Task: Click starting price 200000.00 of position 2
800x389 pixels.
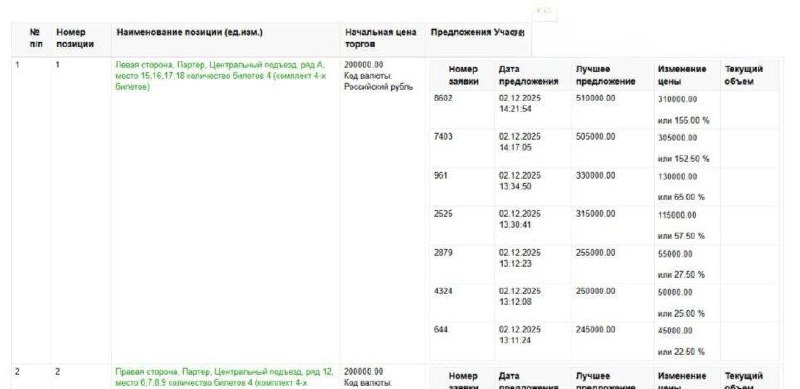Action: point(364,372)
